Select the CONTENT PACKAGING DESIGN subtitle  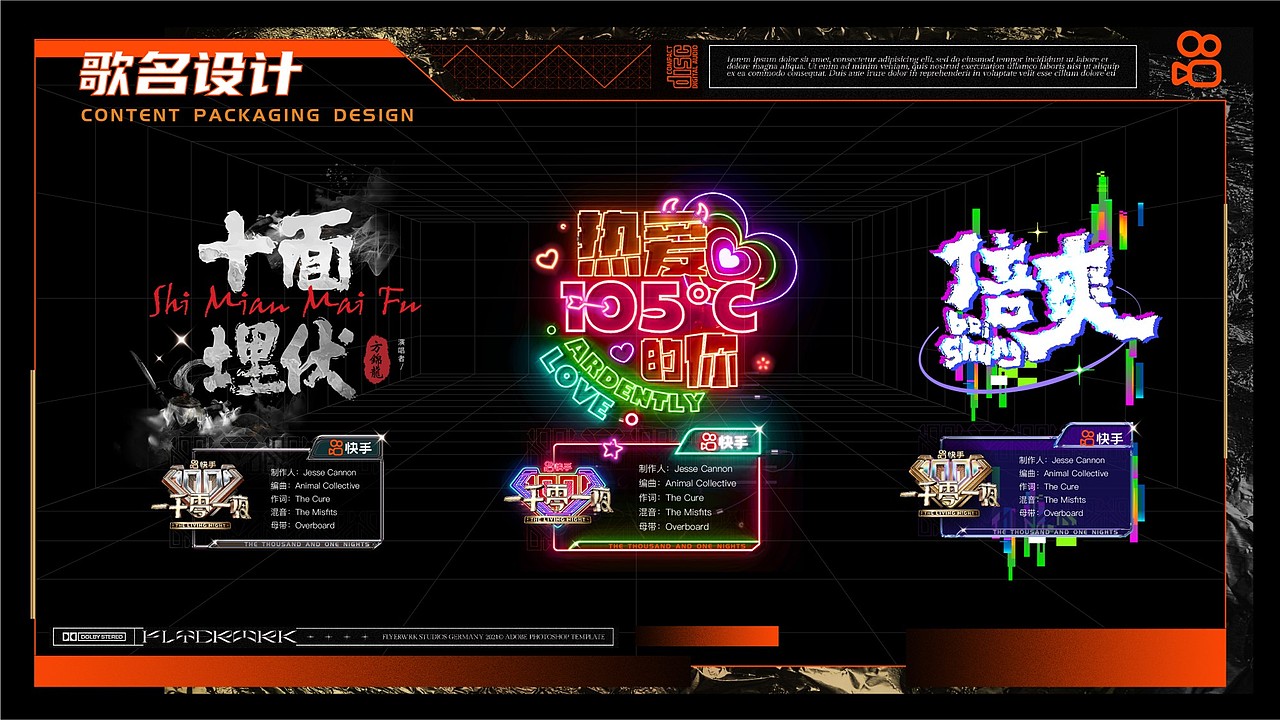coord(247,115)
